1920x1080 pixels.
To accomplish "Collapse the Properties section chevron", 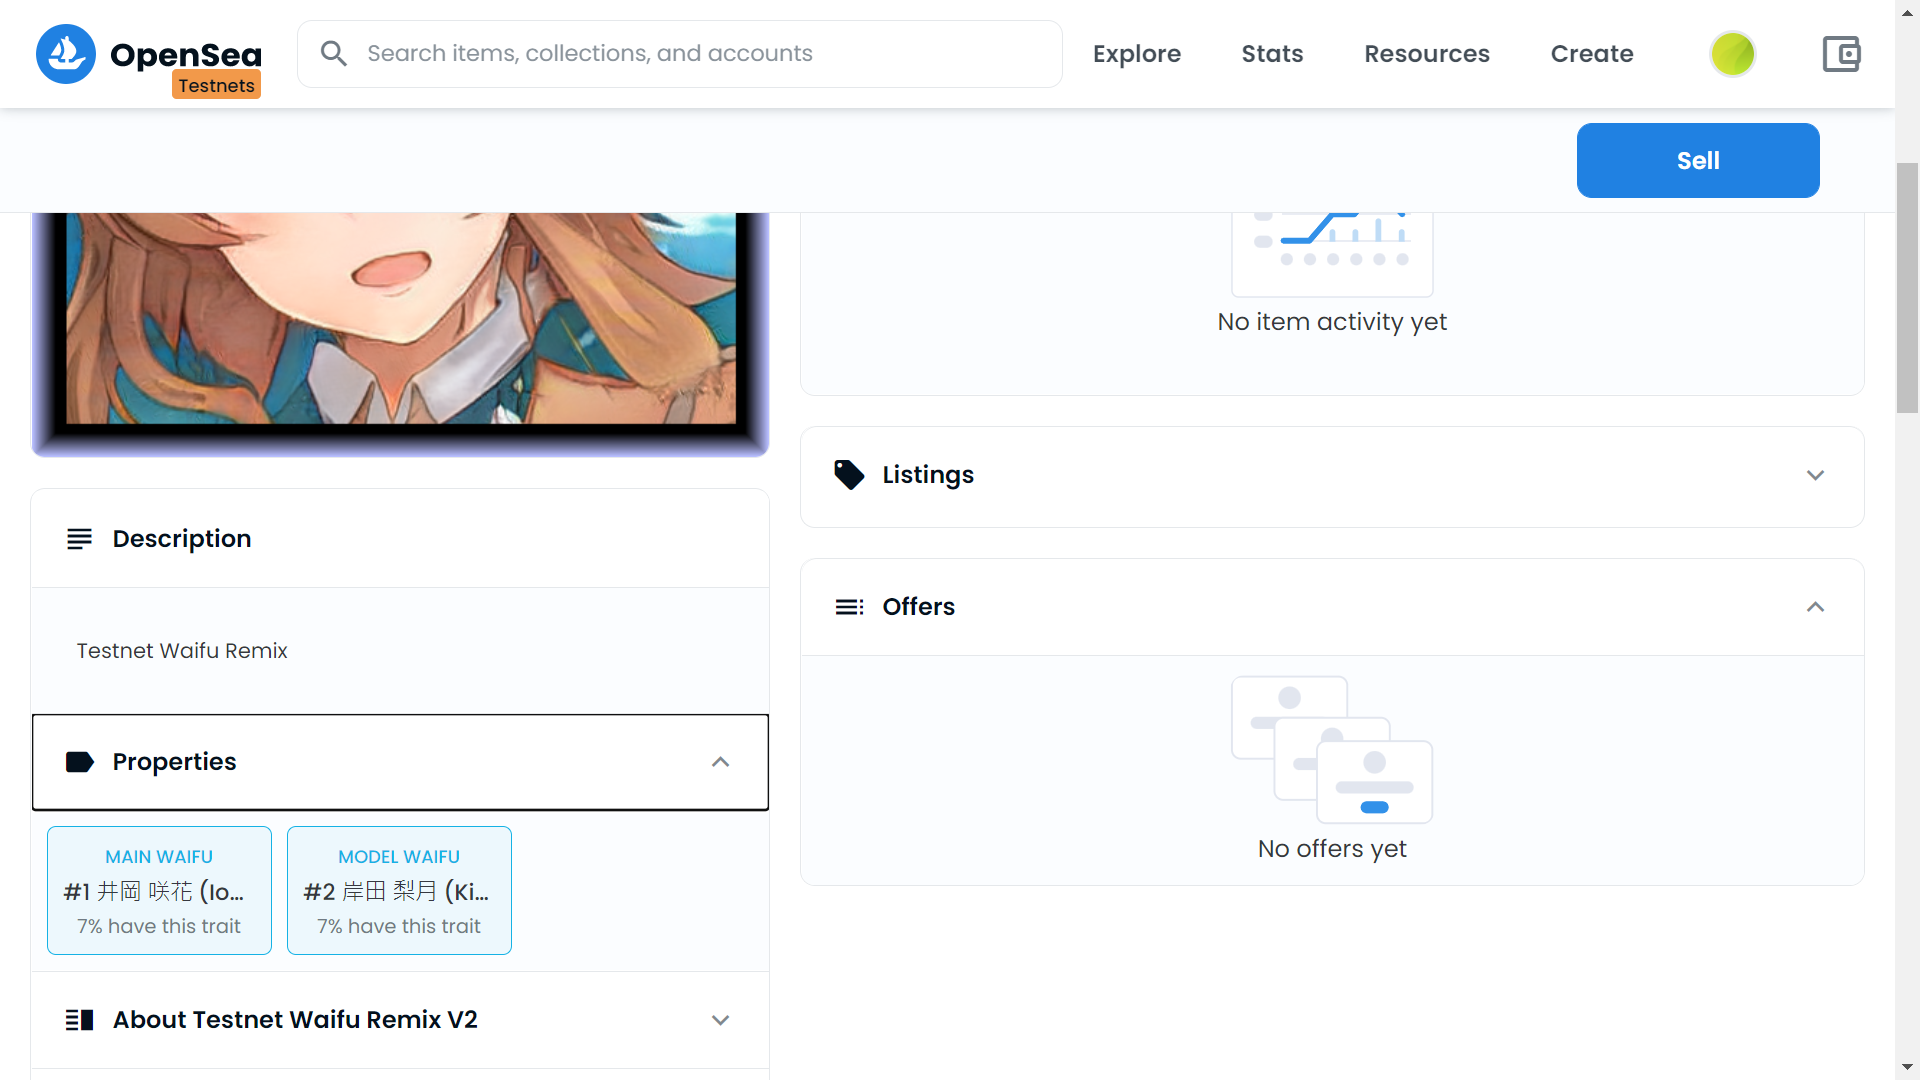I will 721,762.
